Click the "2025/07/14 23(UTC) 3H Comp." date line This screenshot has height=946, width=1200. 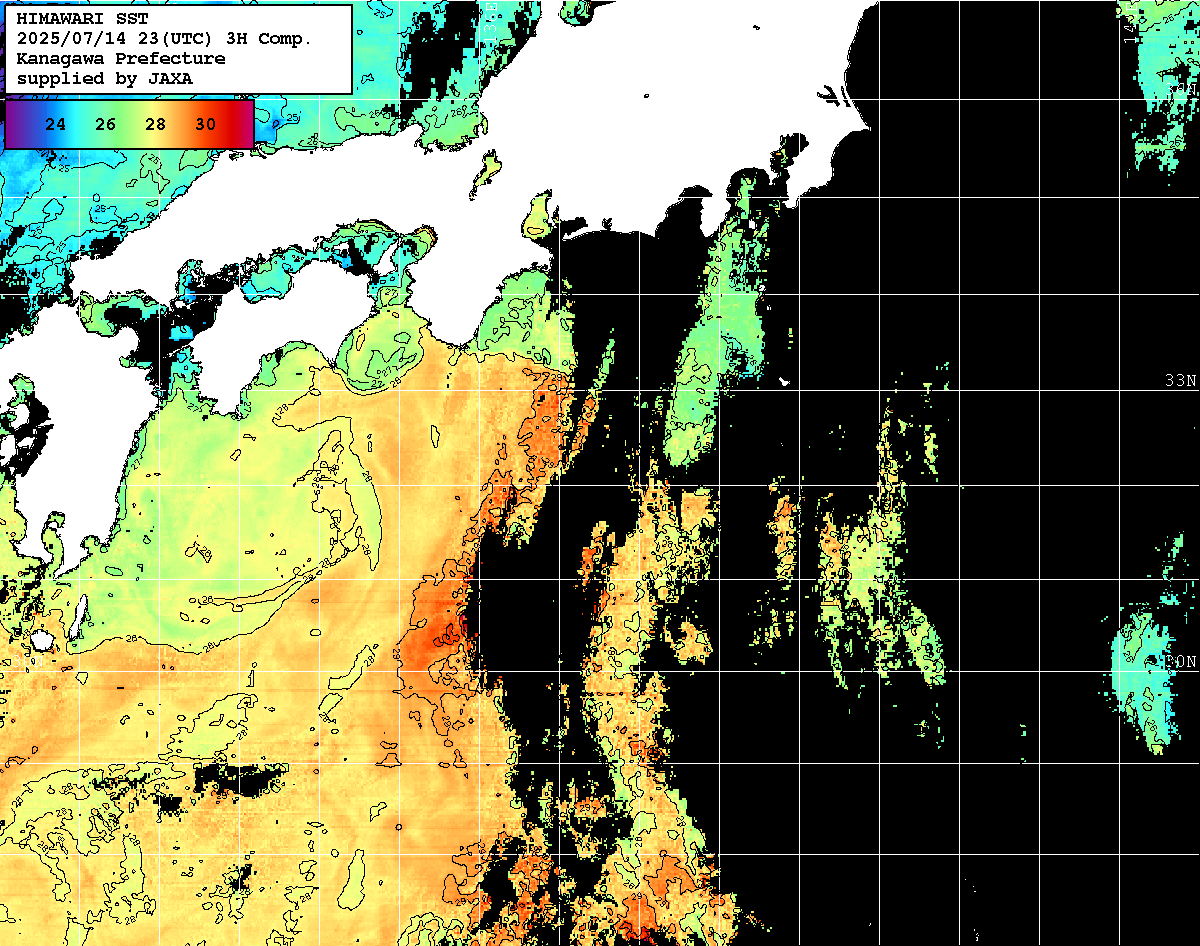(165, 38)
